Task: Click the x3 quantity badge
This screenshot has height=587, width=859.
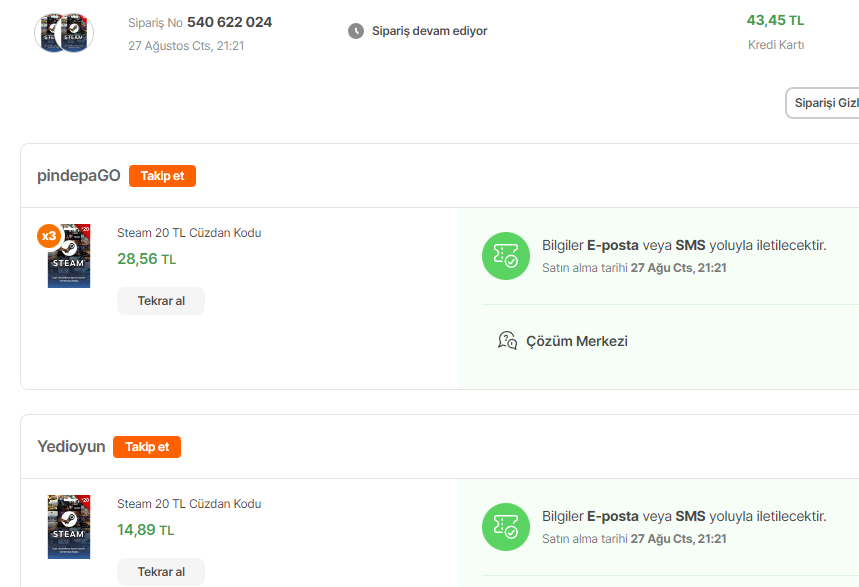Action: pyautogui.click(x=49, y=236)
